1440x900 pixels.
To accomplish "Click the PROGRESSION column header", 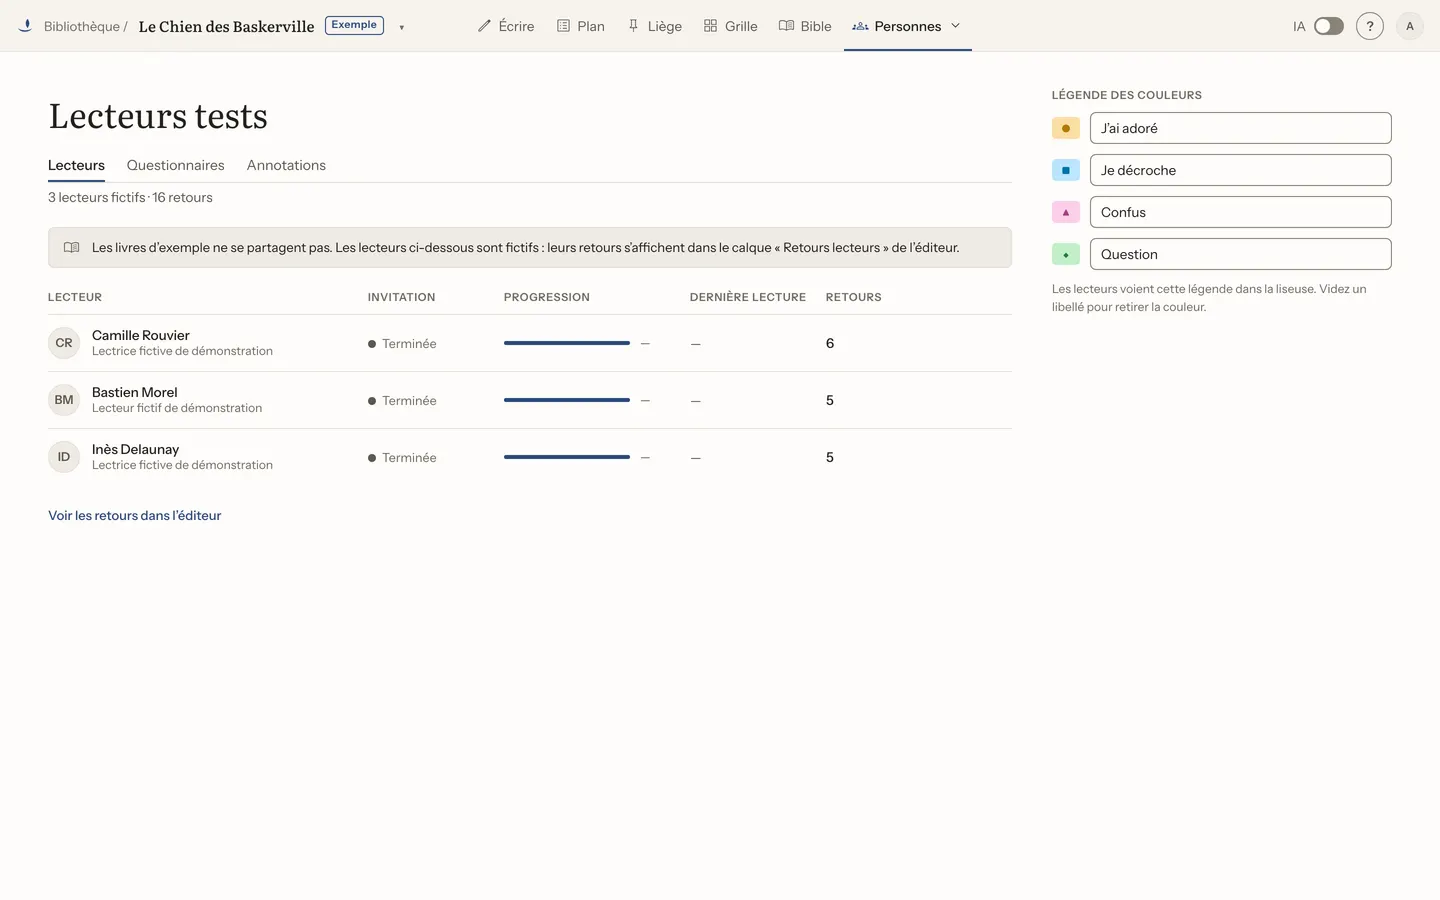I will point(547,297).
